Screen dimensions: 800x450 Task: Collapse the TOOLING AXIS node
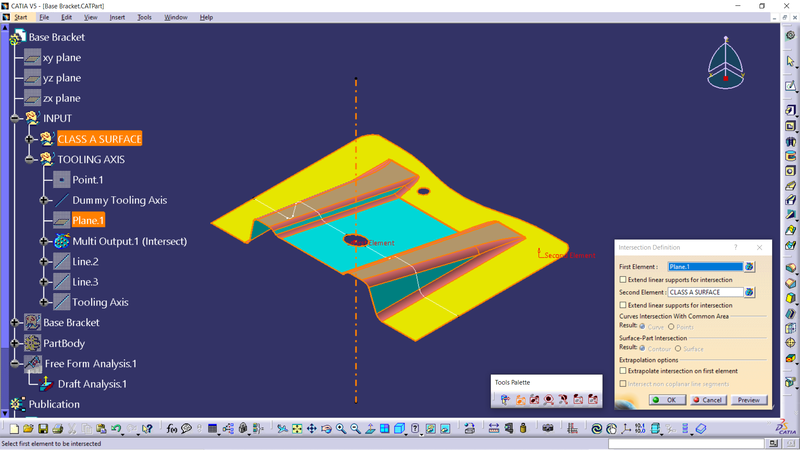[30, 159]
